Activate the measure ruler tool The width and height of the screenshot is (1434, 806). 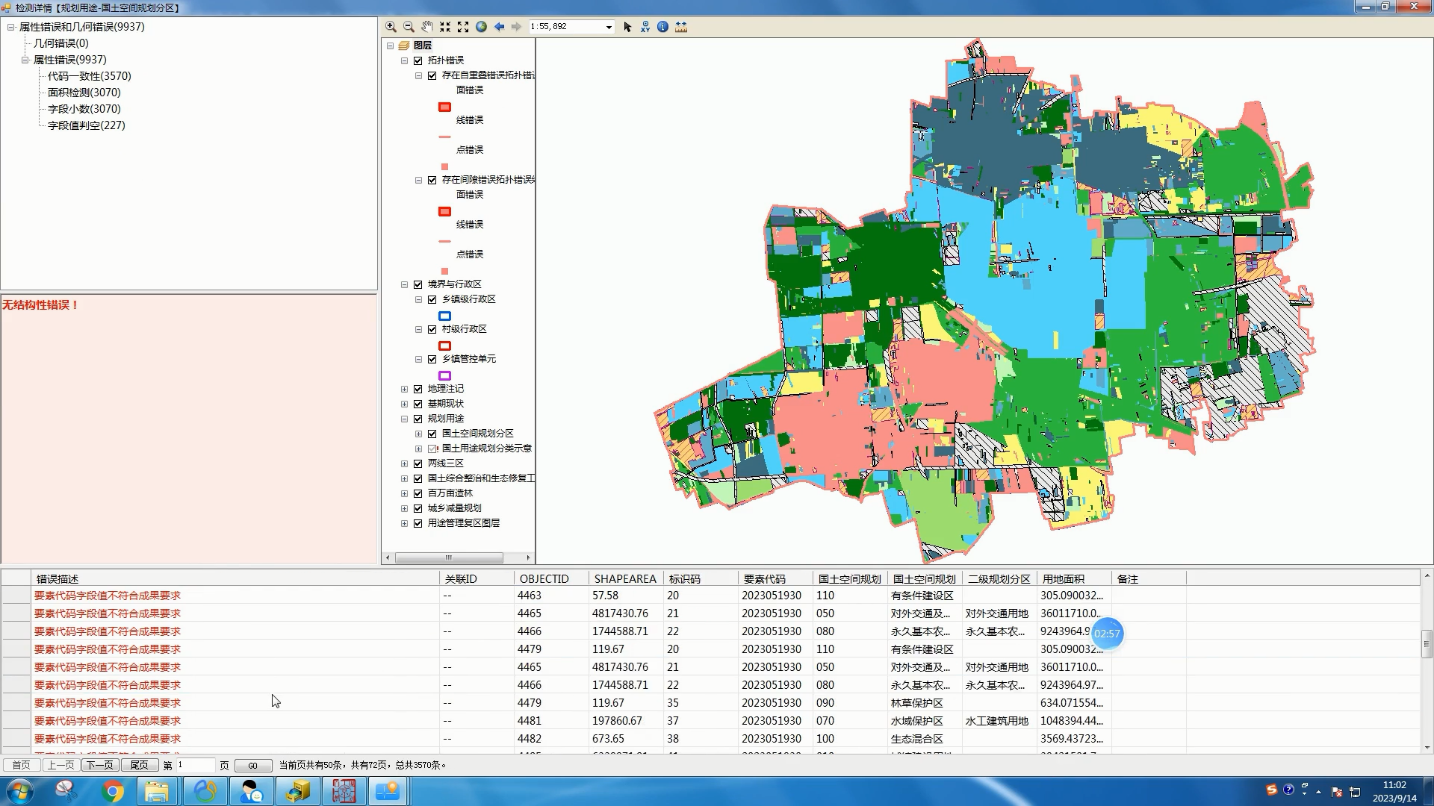tap(681, 27)
